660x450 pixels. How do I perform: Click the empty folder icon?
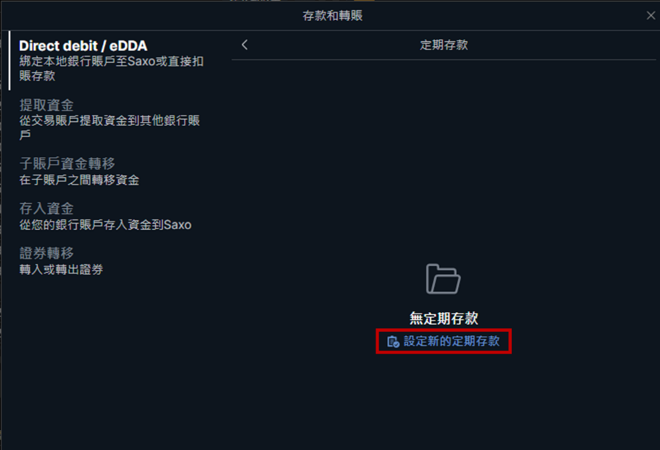click(443, 279)
